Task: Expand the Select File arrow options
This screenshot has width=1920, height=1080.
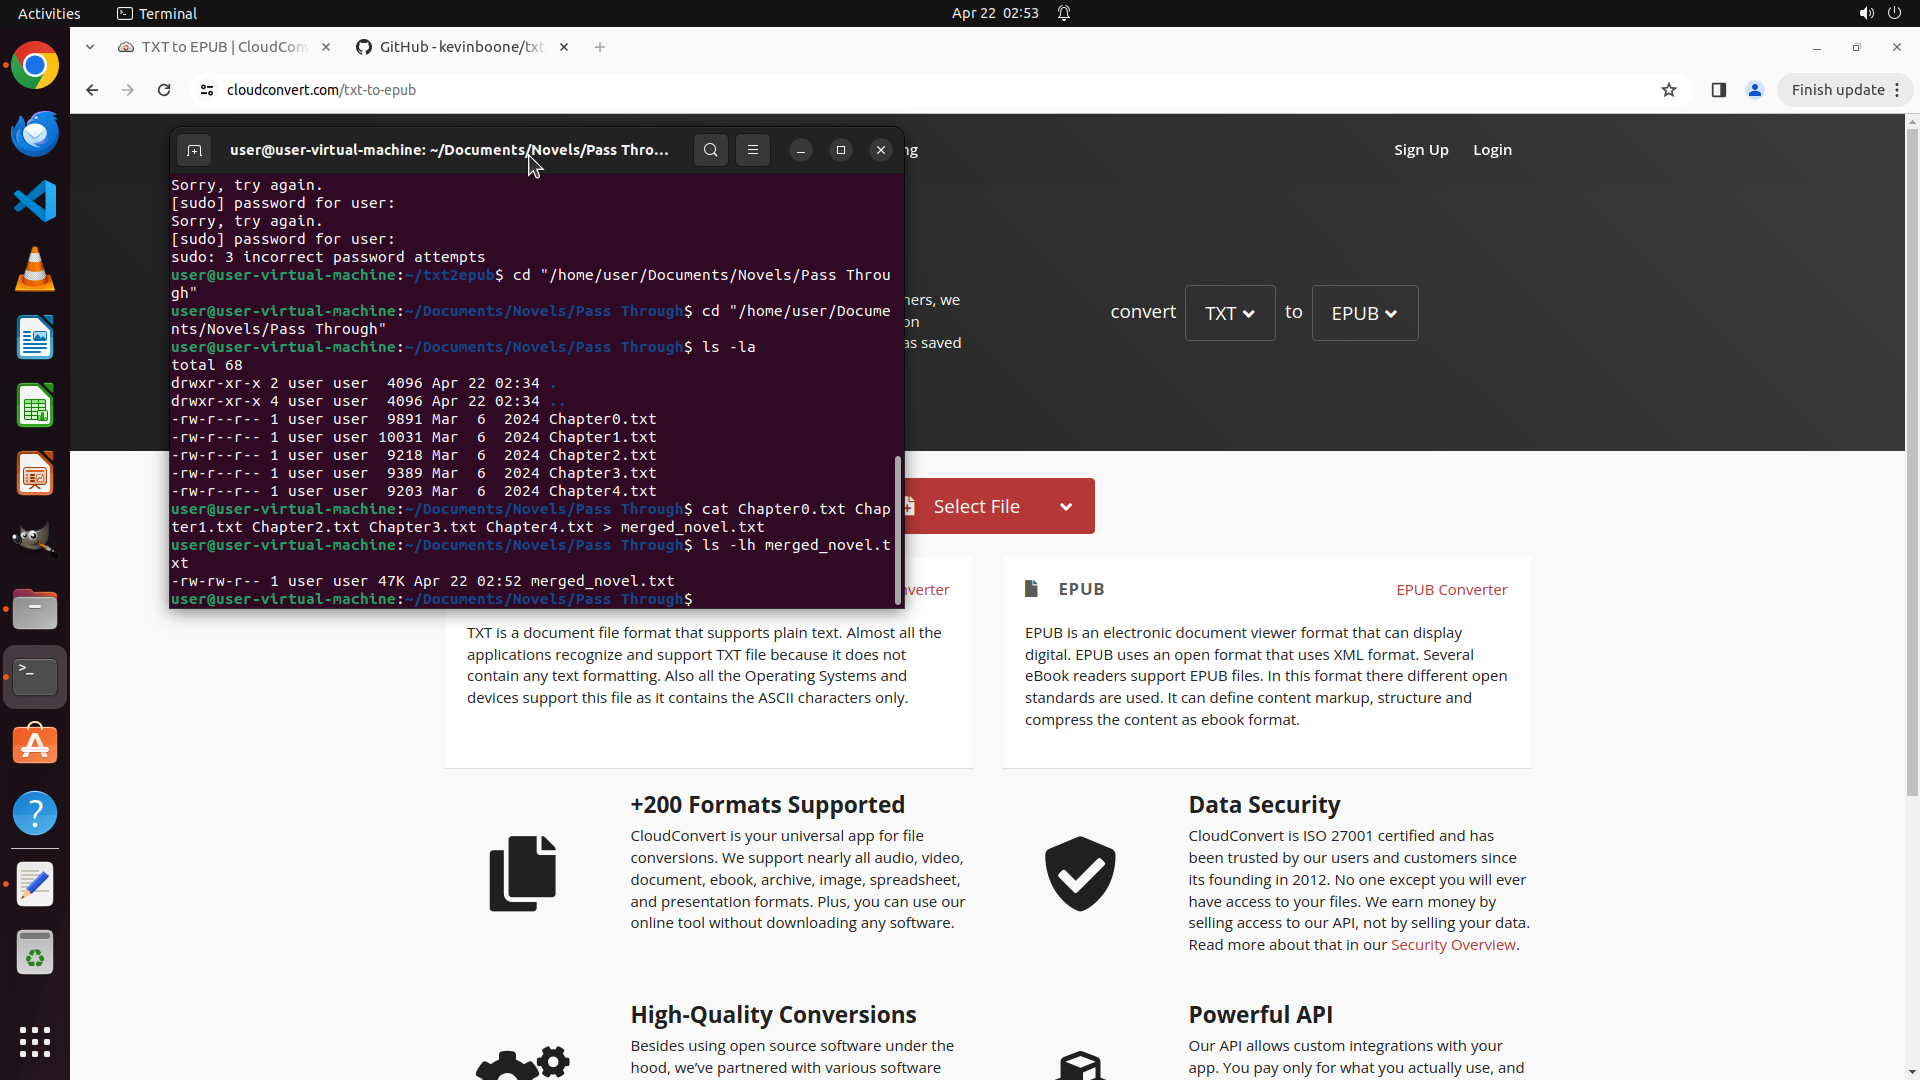Action: pos(1066,507)
